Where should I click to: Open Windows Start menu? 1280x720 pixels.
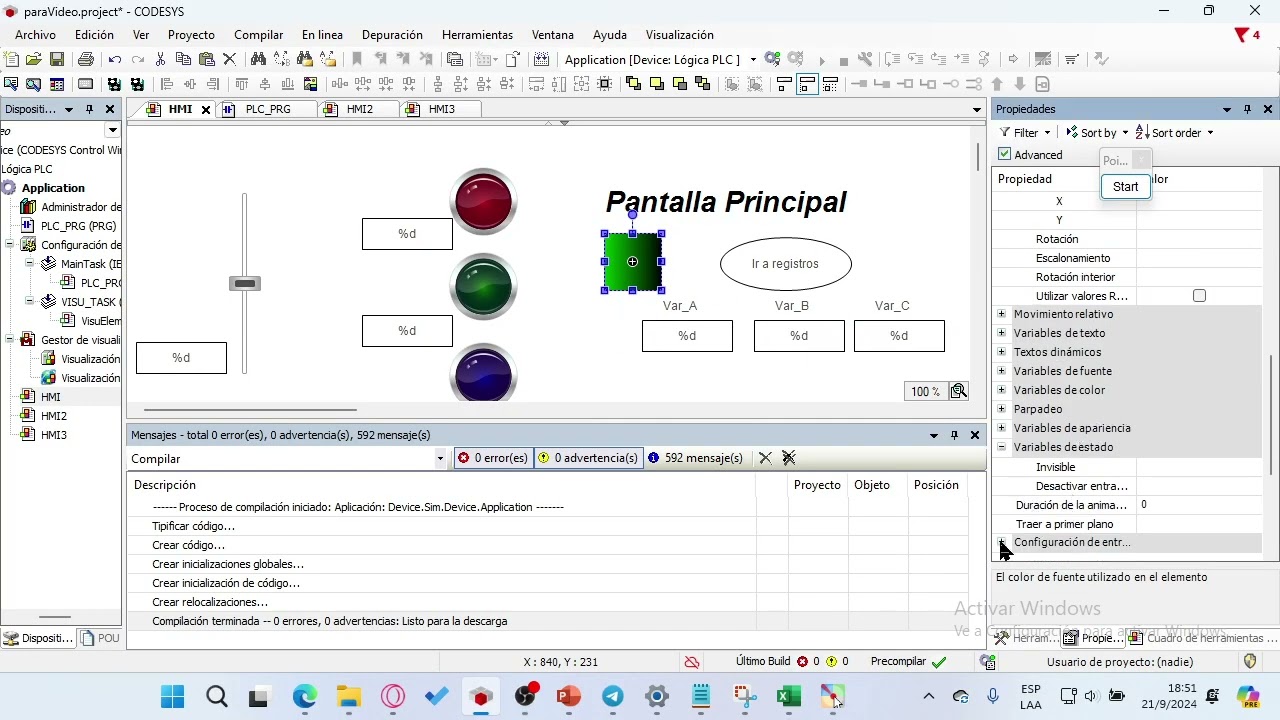[x=172, y=696]
